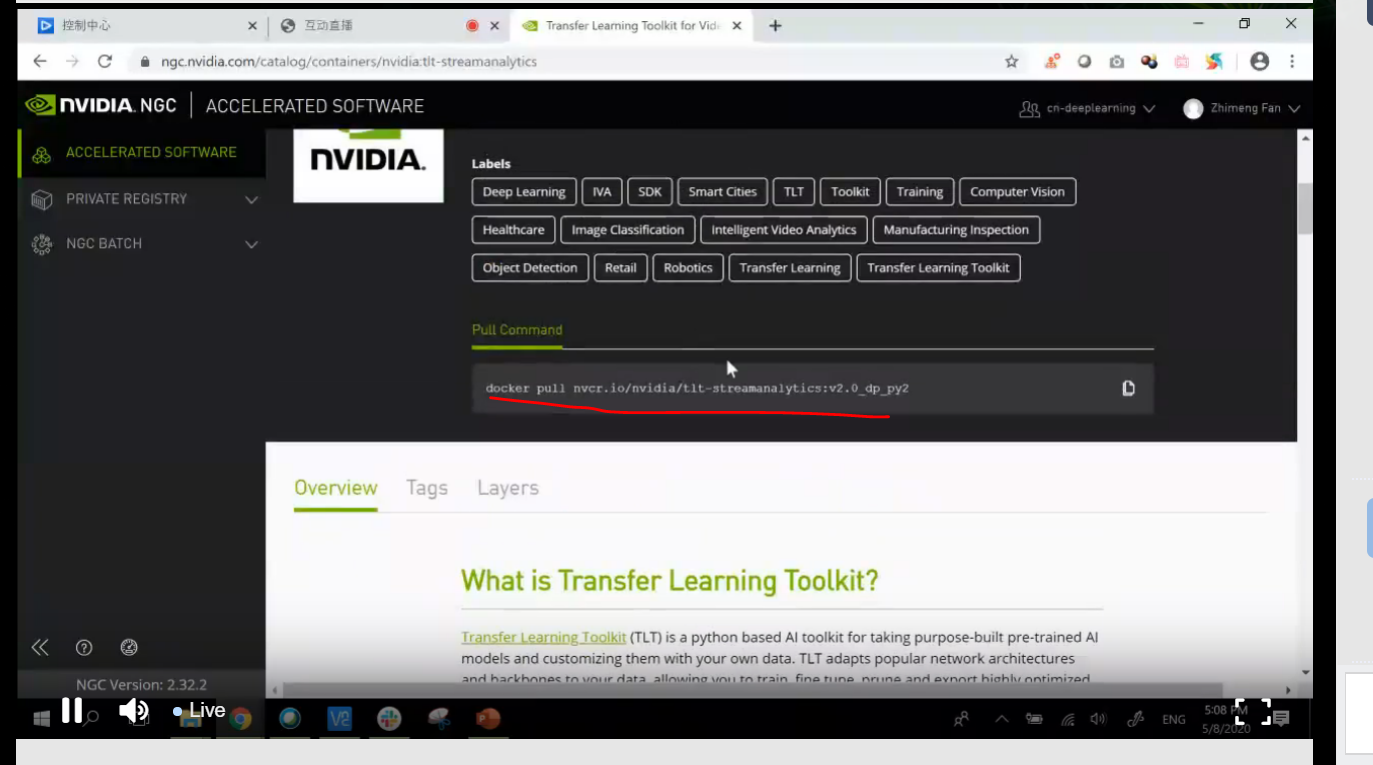1373x765 pixels.
Task: Click the ENG language indicator
Action: click(1174, 719)
